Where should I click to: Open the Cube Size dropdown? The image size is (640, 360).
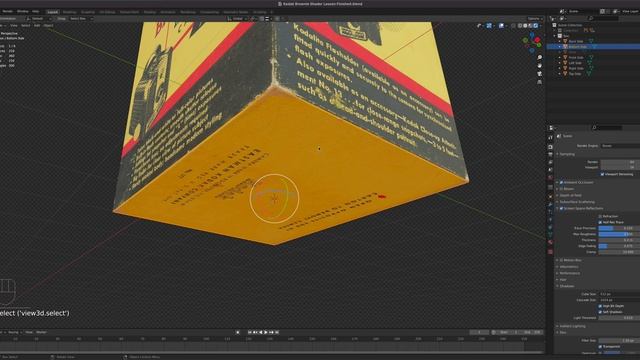click(620, 294)
